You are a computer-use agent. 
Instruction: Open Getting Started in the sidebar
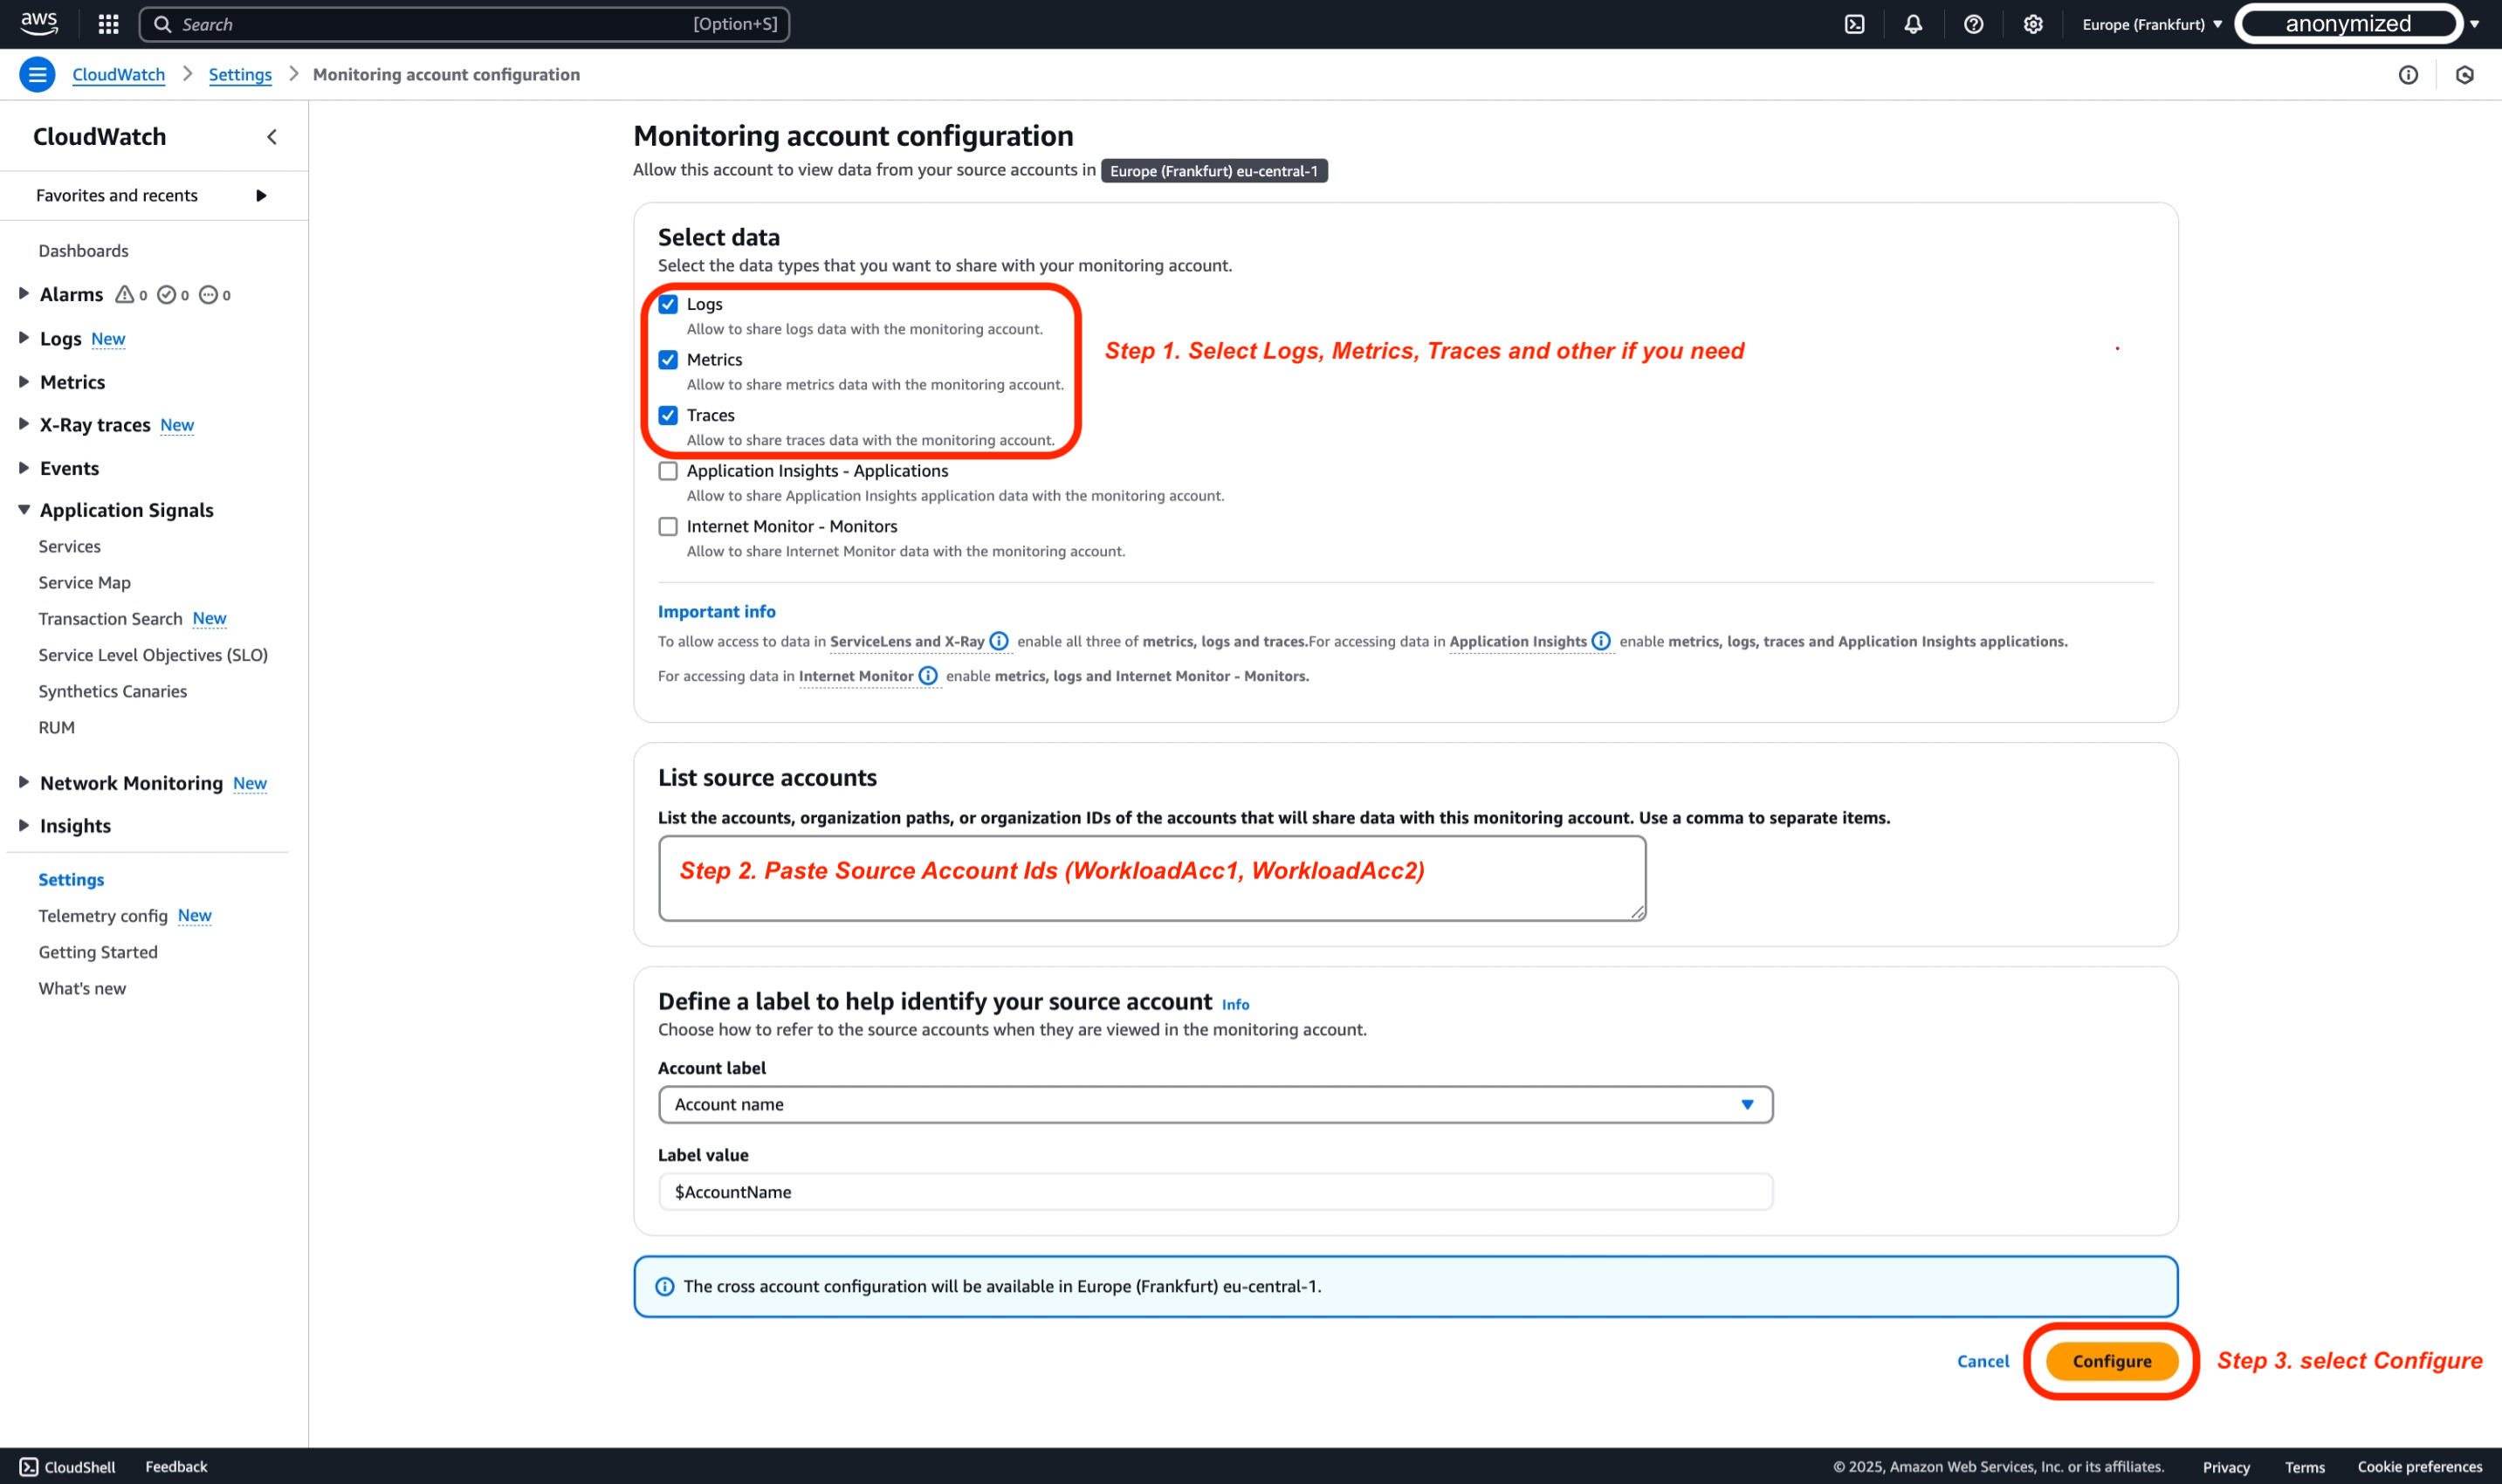point(98,952)
